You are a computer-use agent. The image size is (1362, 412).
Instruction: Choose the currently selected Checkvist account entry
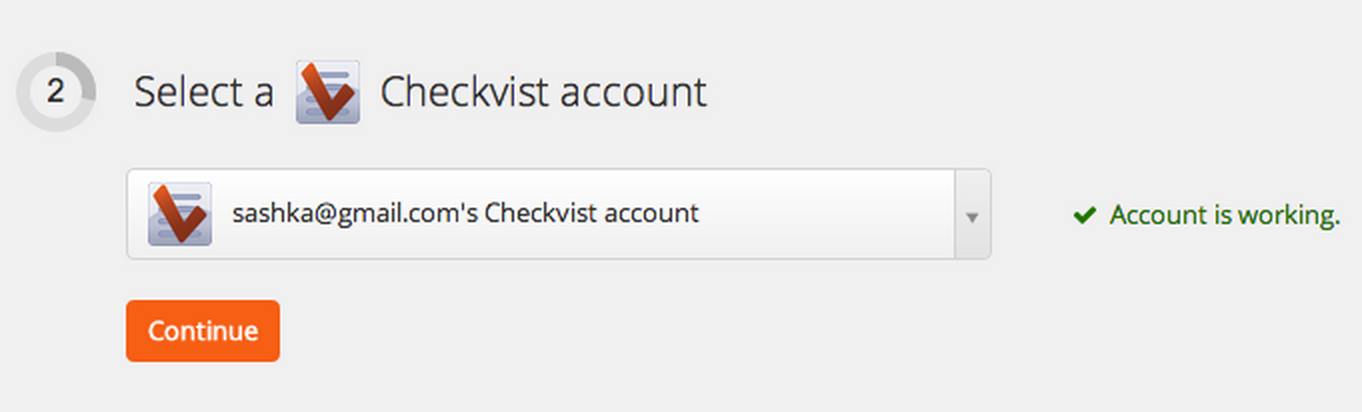point(558,214)
